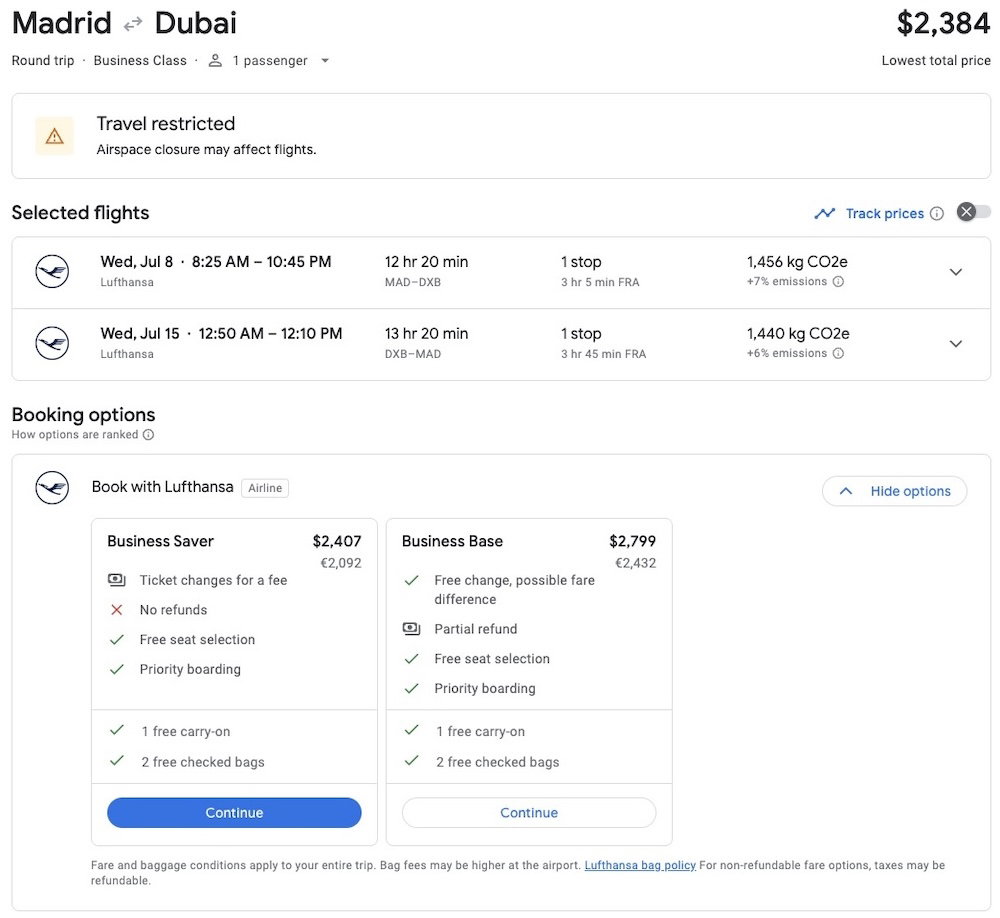Collapse booking options with Hide options
Screen dimensions: 1000x918
894,491
